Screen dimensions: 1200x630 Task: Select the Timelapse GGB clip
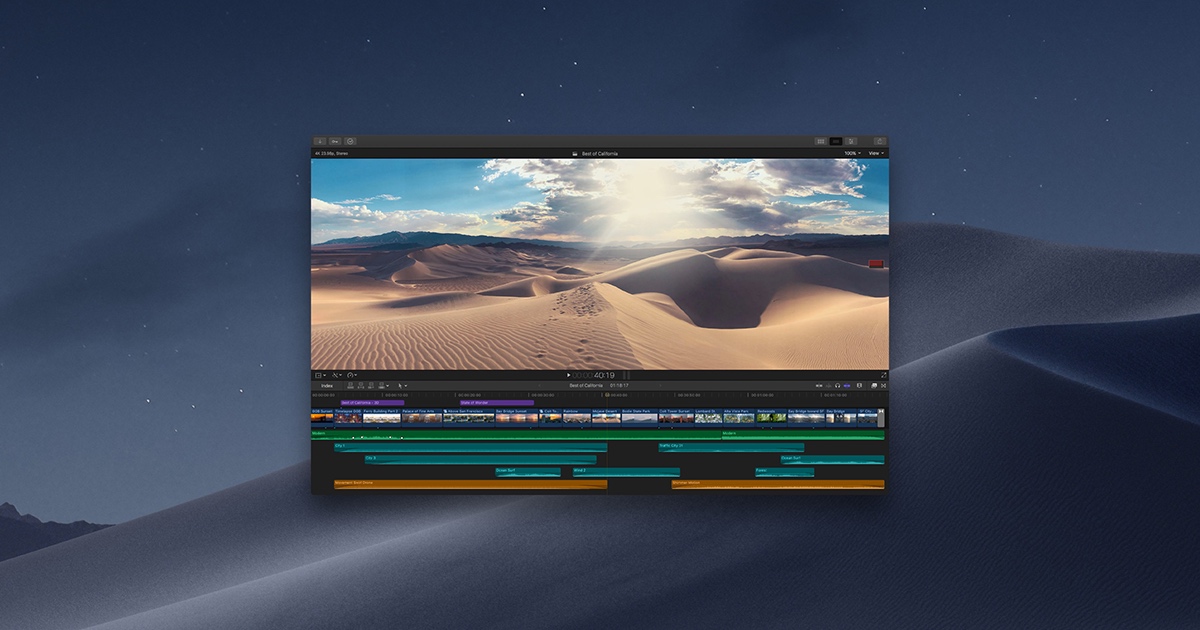348,416
